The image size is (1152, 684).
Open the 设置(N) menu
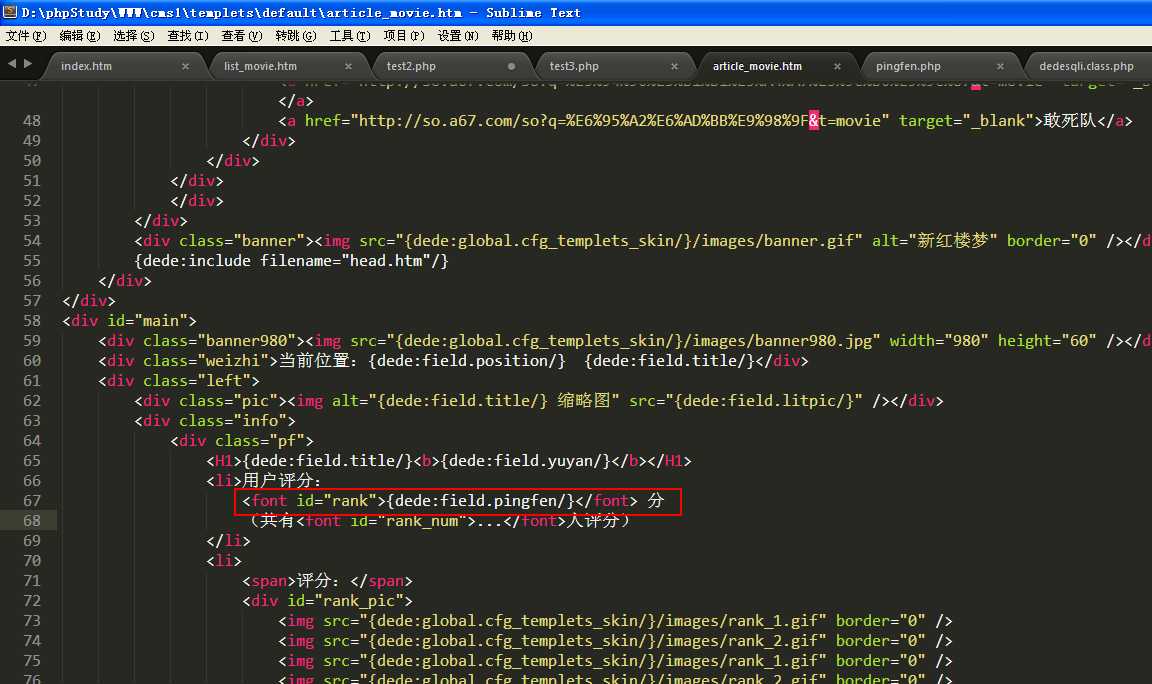458,35
